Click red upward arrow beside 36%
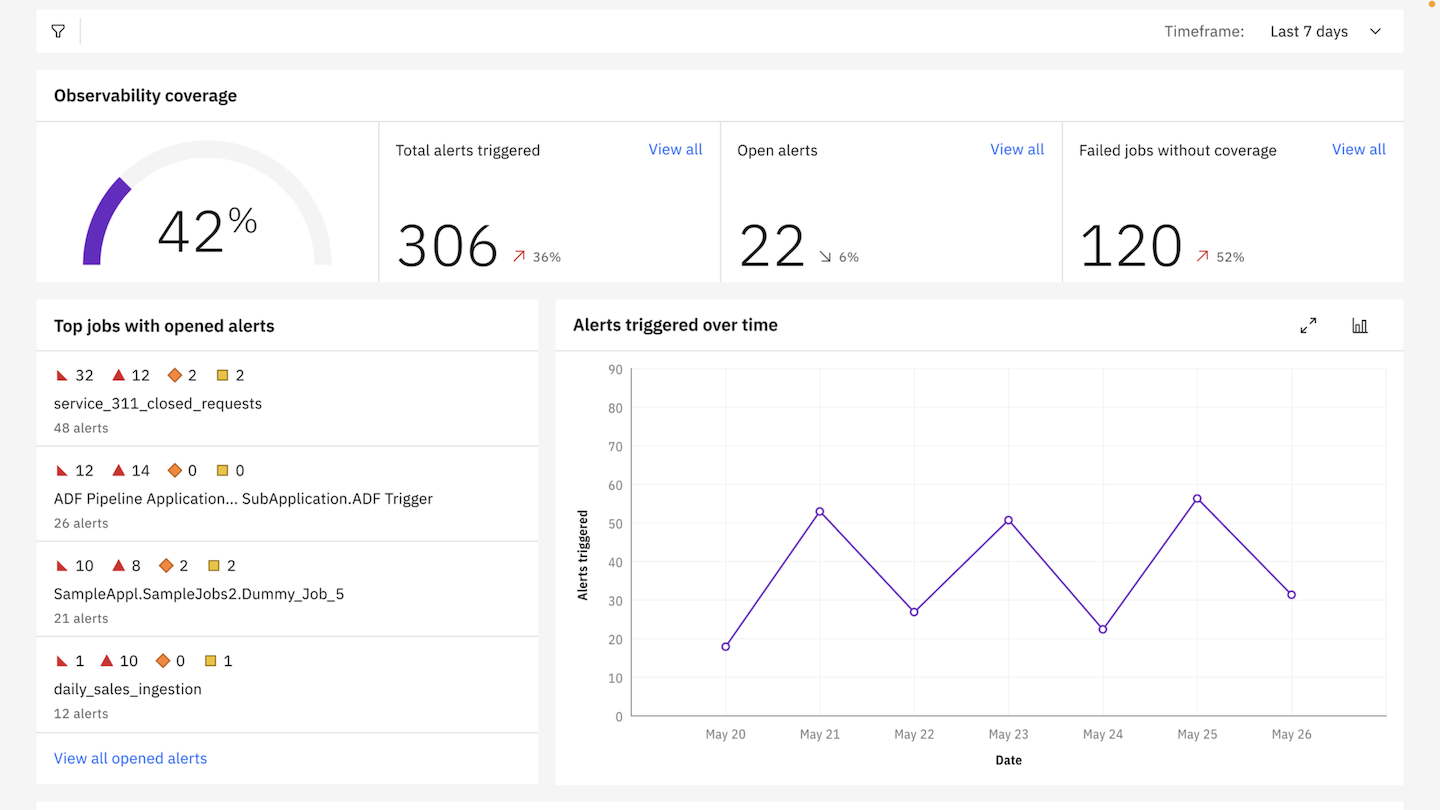1440x810 pixels. (x=518, y=257)
